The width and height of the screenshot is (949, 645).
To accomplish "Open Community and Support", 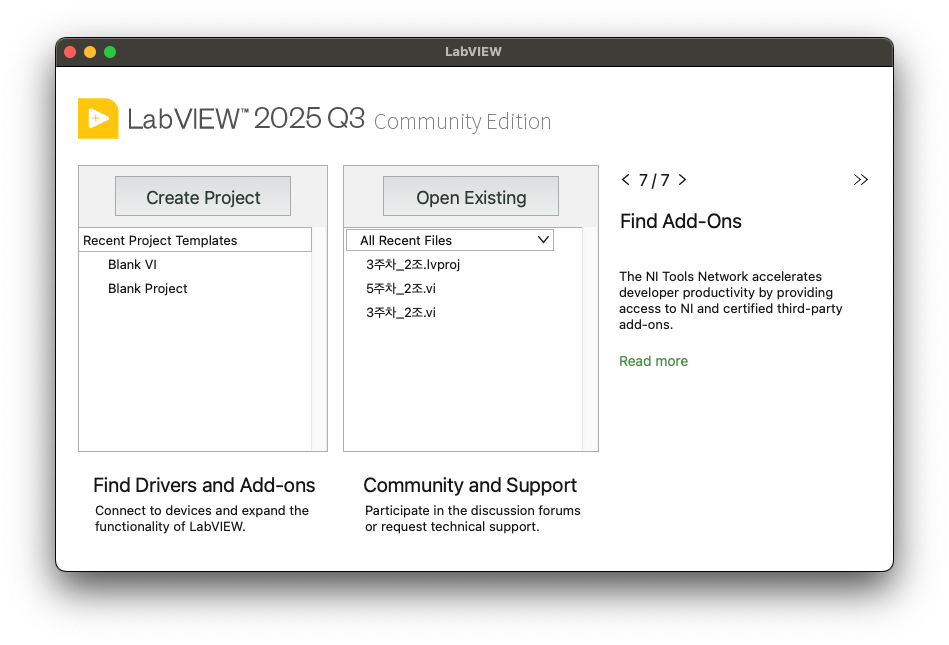I will coord(470,485).
